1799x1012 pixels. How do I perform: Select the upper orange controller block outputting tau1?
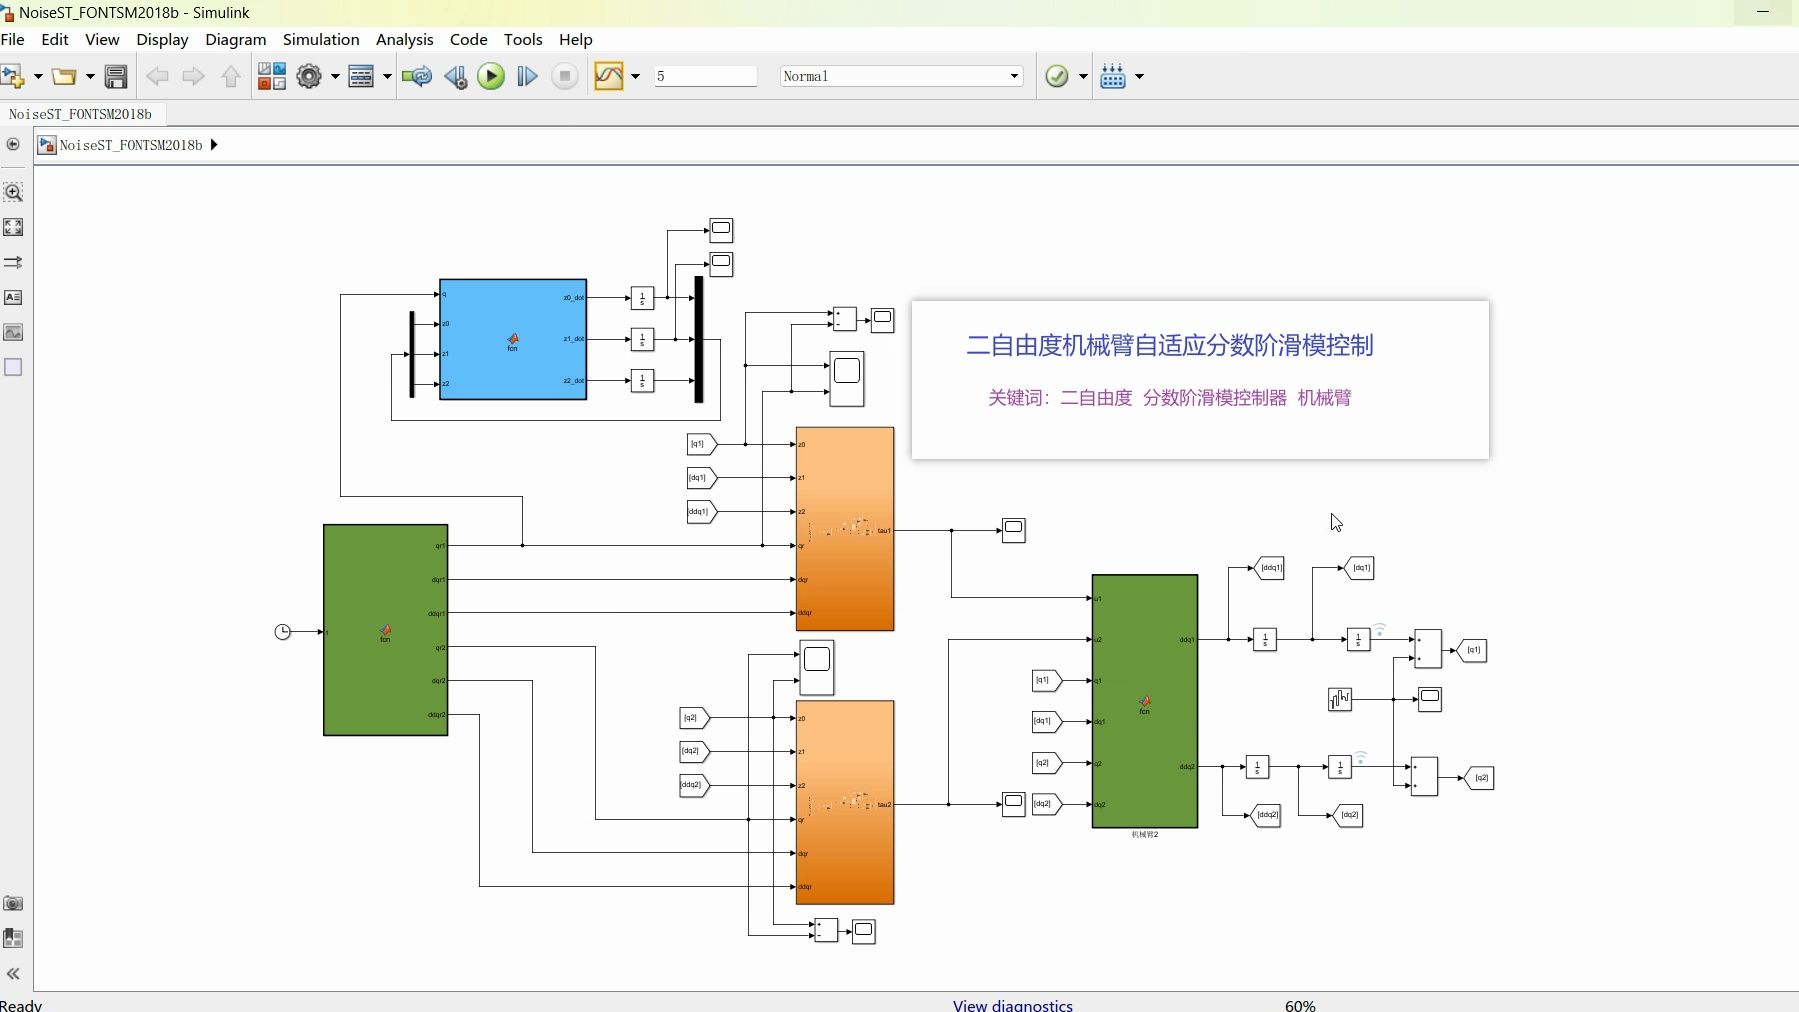pyautogui.click(x=845, y=529)
